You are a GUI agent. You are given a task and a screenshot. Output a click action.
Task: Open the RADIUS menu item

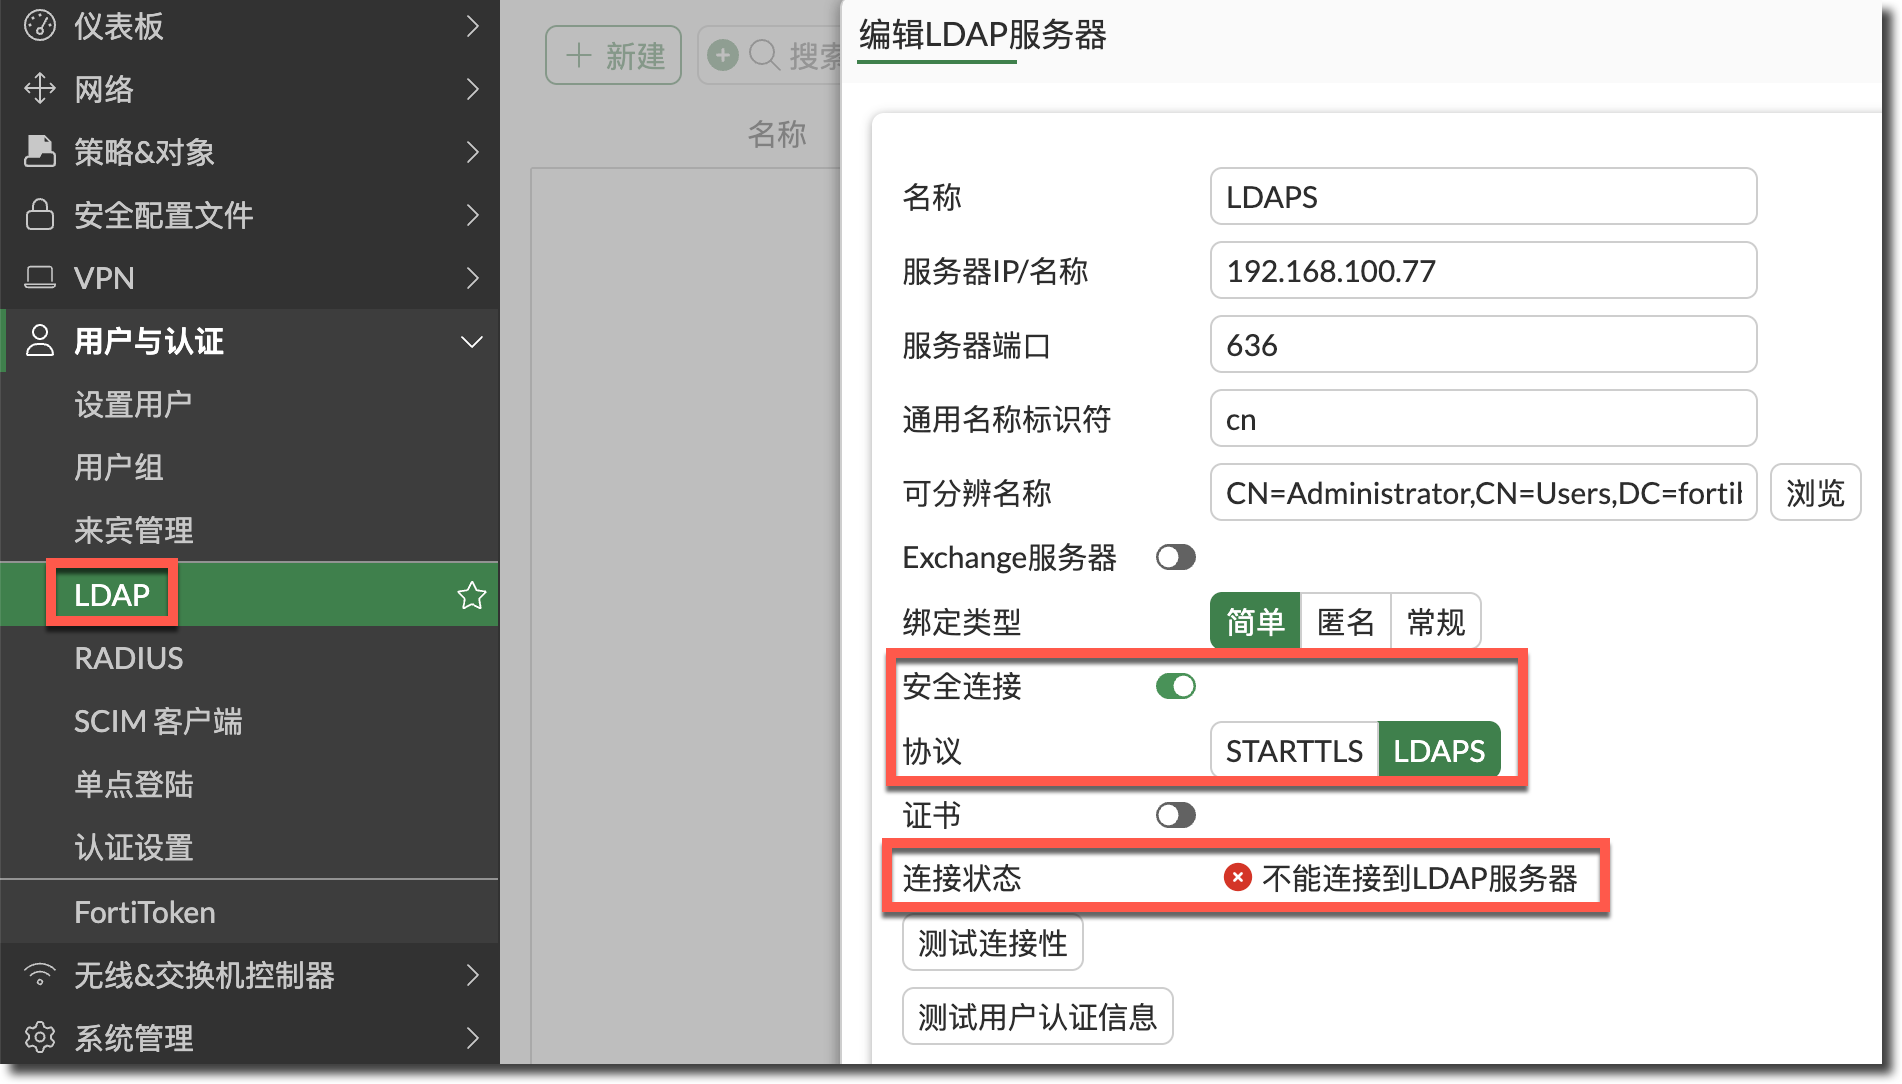(x=129, y=659)
